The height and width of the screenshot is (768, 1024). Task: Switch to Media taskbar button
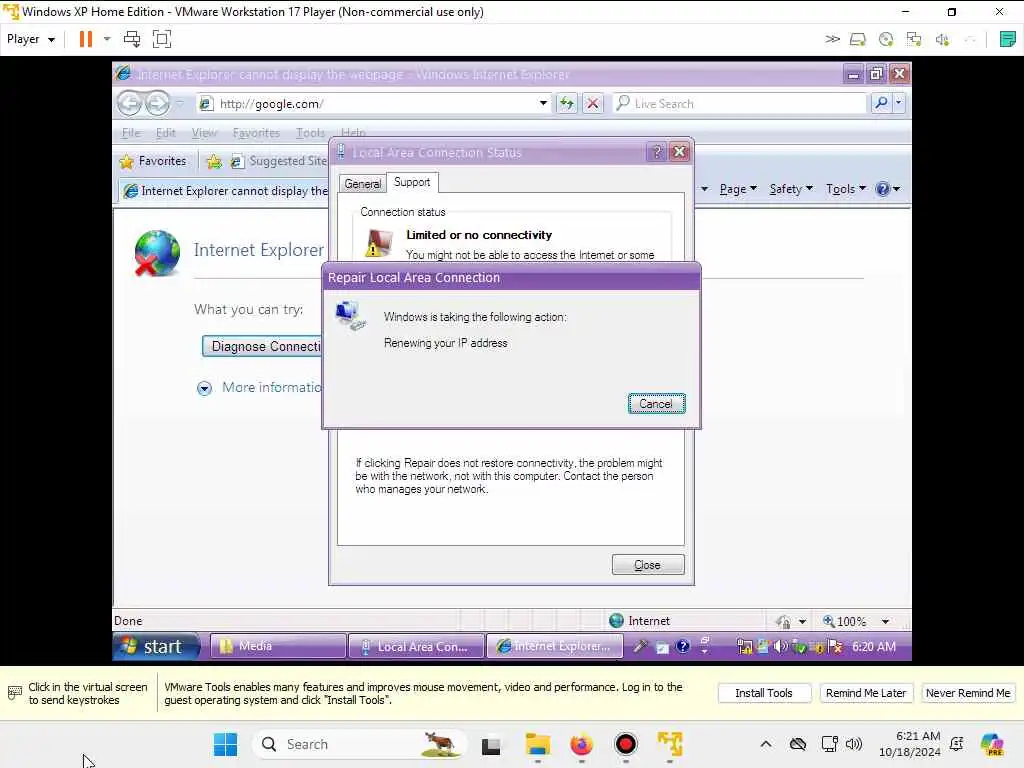tap(278, 647)
